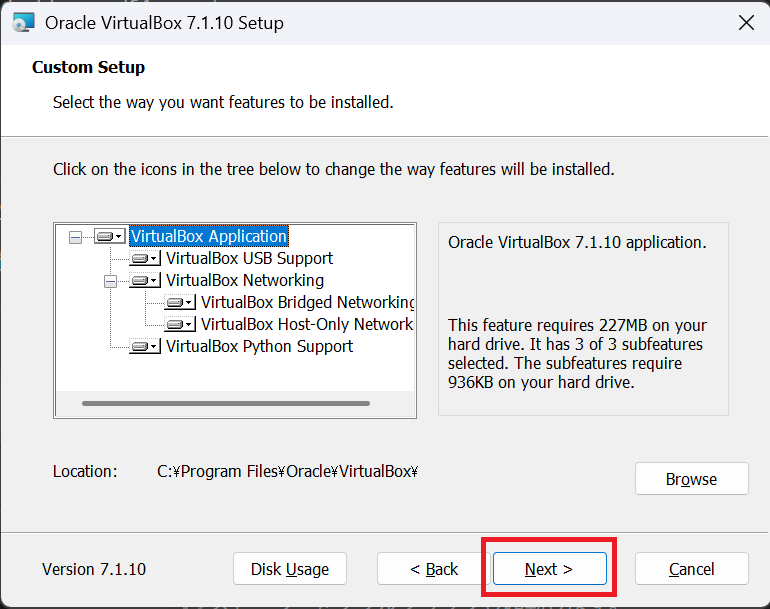Select the VirtualBox Python Support text entry
This screenshot has height=609, width=770.
[x=259, y=347]
